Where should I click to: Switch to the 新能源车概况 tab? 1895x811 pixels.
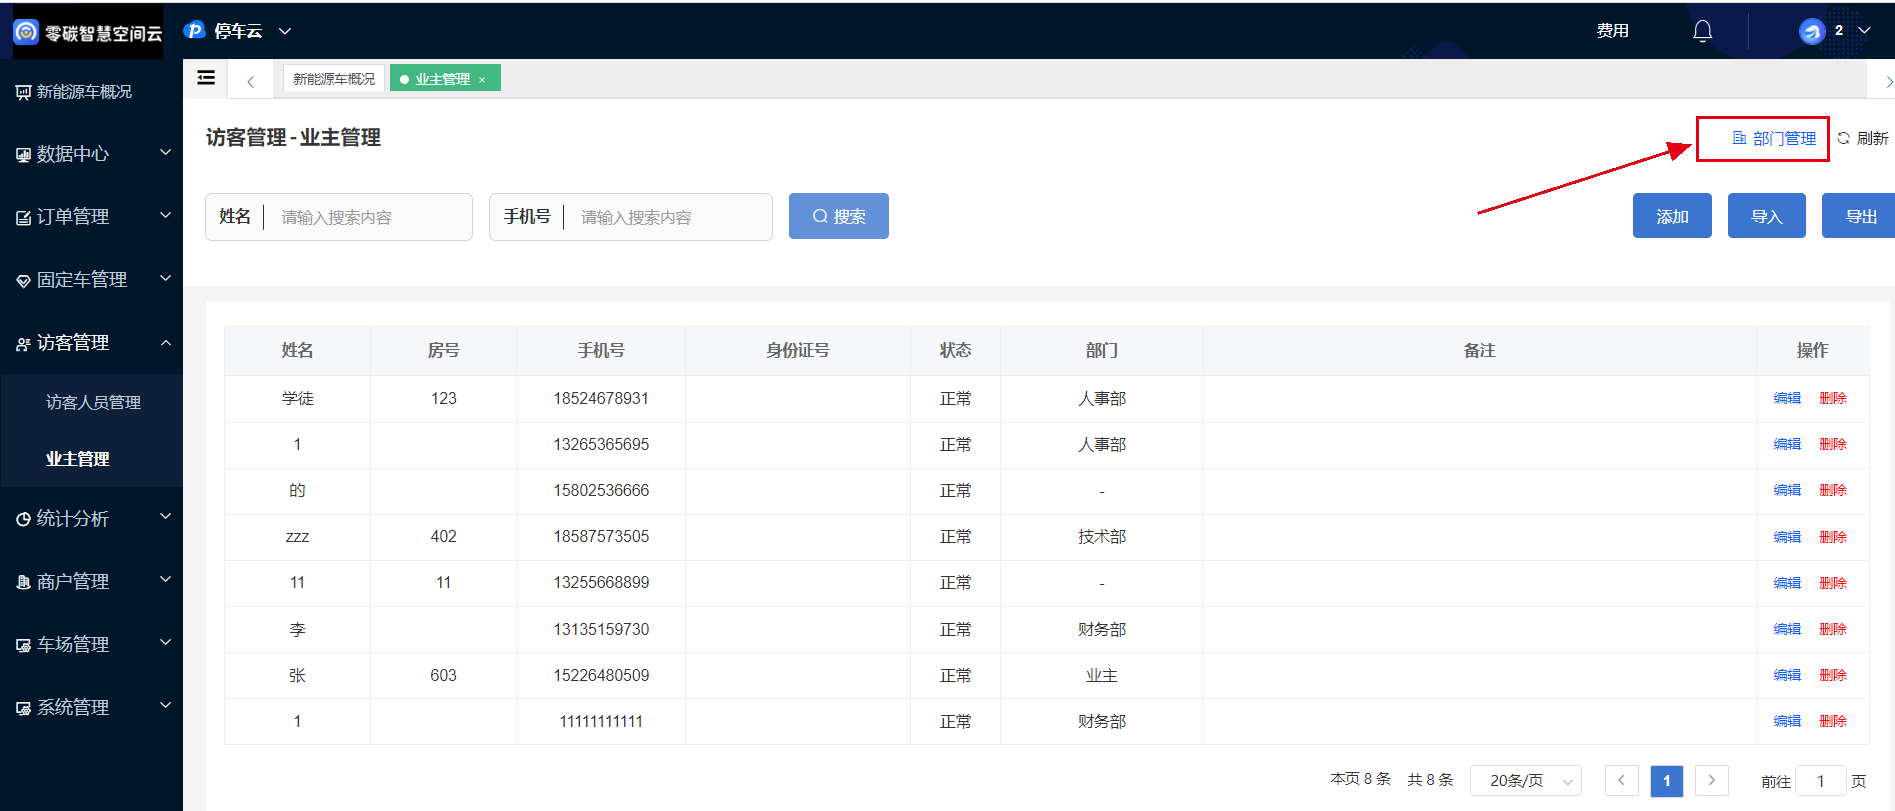[334, 79]
